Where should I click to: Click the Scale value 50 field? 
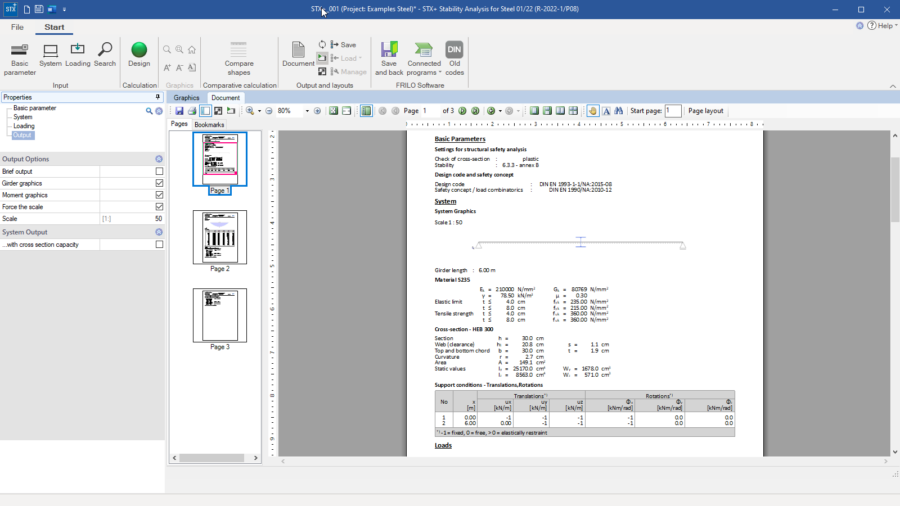tap(131, 219)
